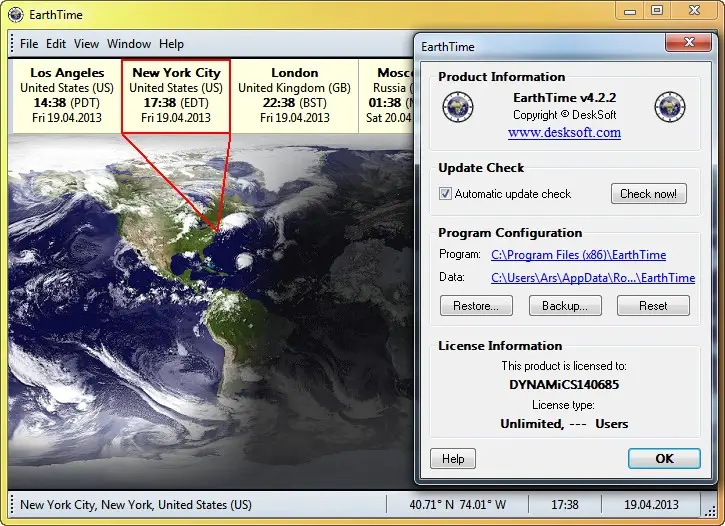Viewport: 725px width, 526px height.
Task: Select the Los Angeles clock panel
Action: (x=67, y=96)
